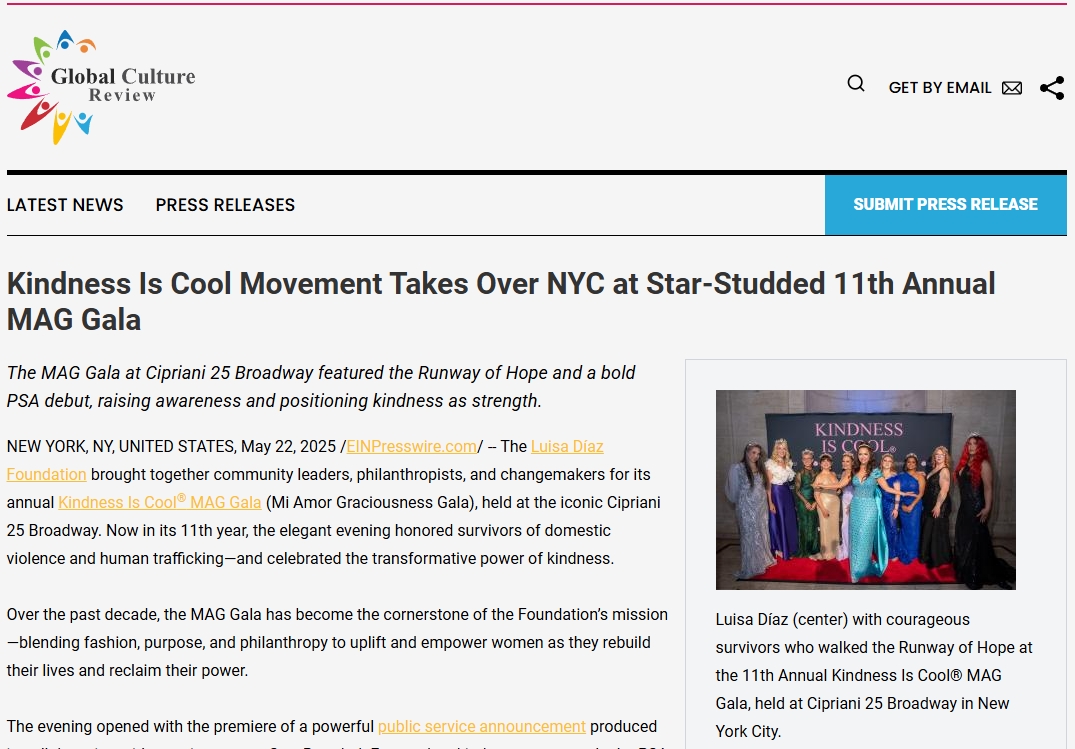Click the Submit Press Release button
1075x749 pixels.
point(945,204)
